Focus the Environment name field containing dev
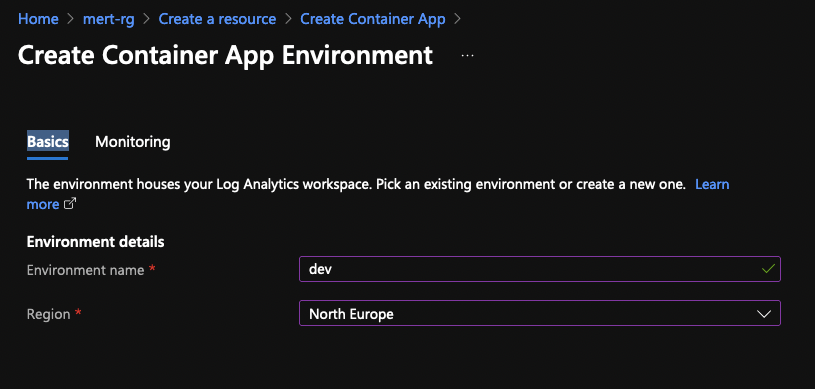815x389 pixels. [x=540, y=269]
